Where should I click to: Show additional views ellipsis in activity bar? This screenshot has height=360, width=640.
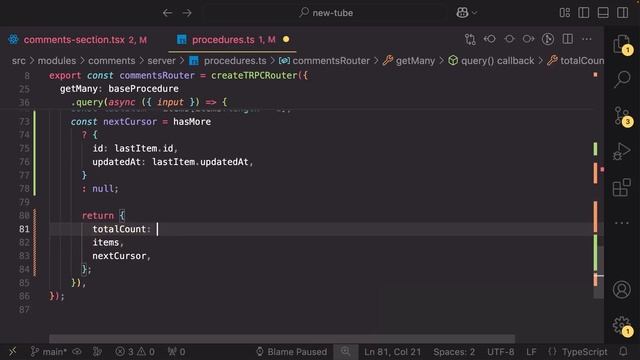(x=622, y=223)
